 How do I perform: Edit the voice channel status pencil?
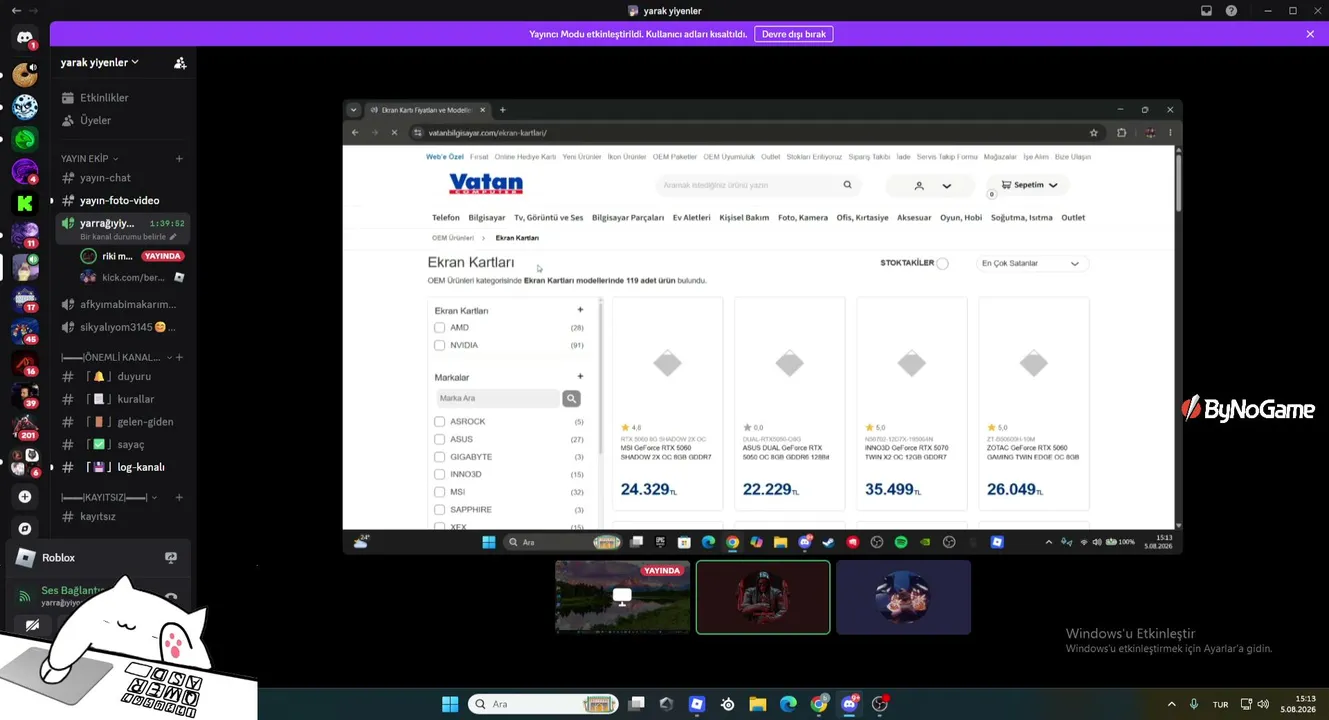173,237
